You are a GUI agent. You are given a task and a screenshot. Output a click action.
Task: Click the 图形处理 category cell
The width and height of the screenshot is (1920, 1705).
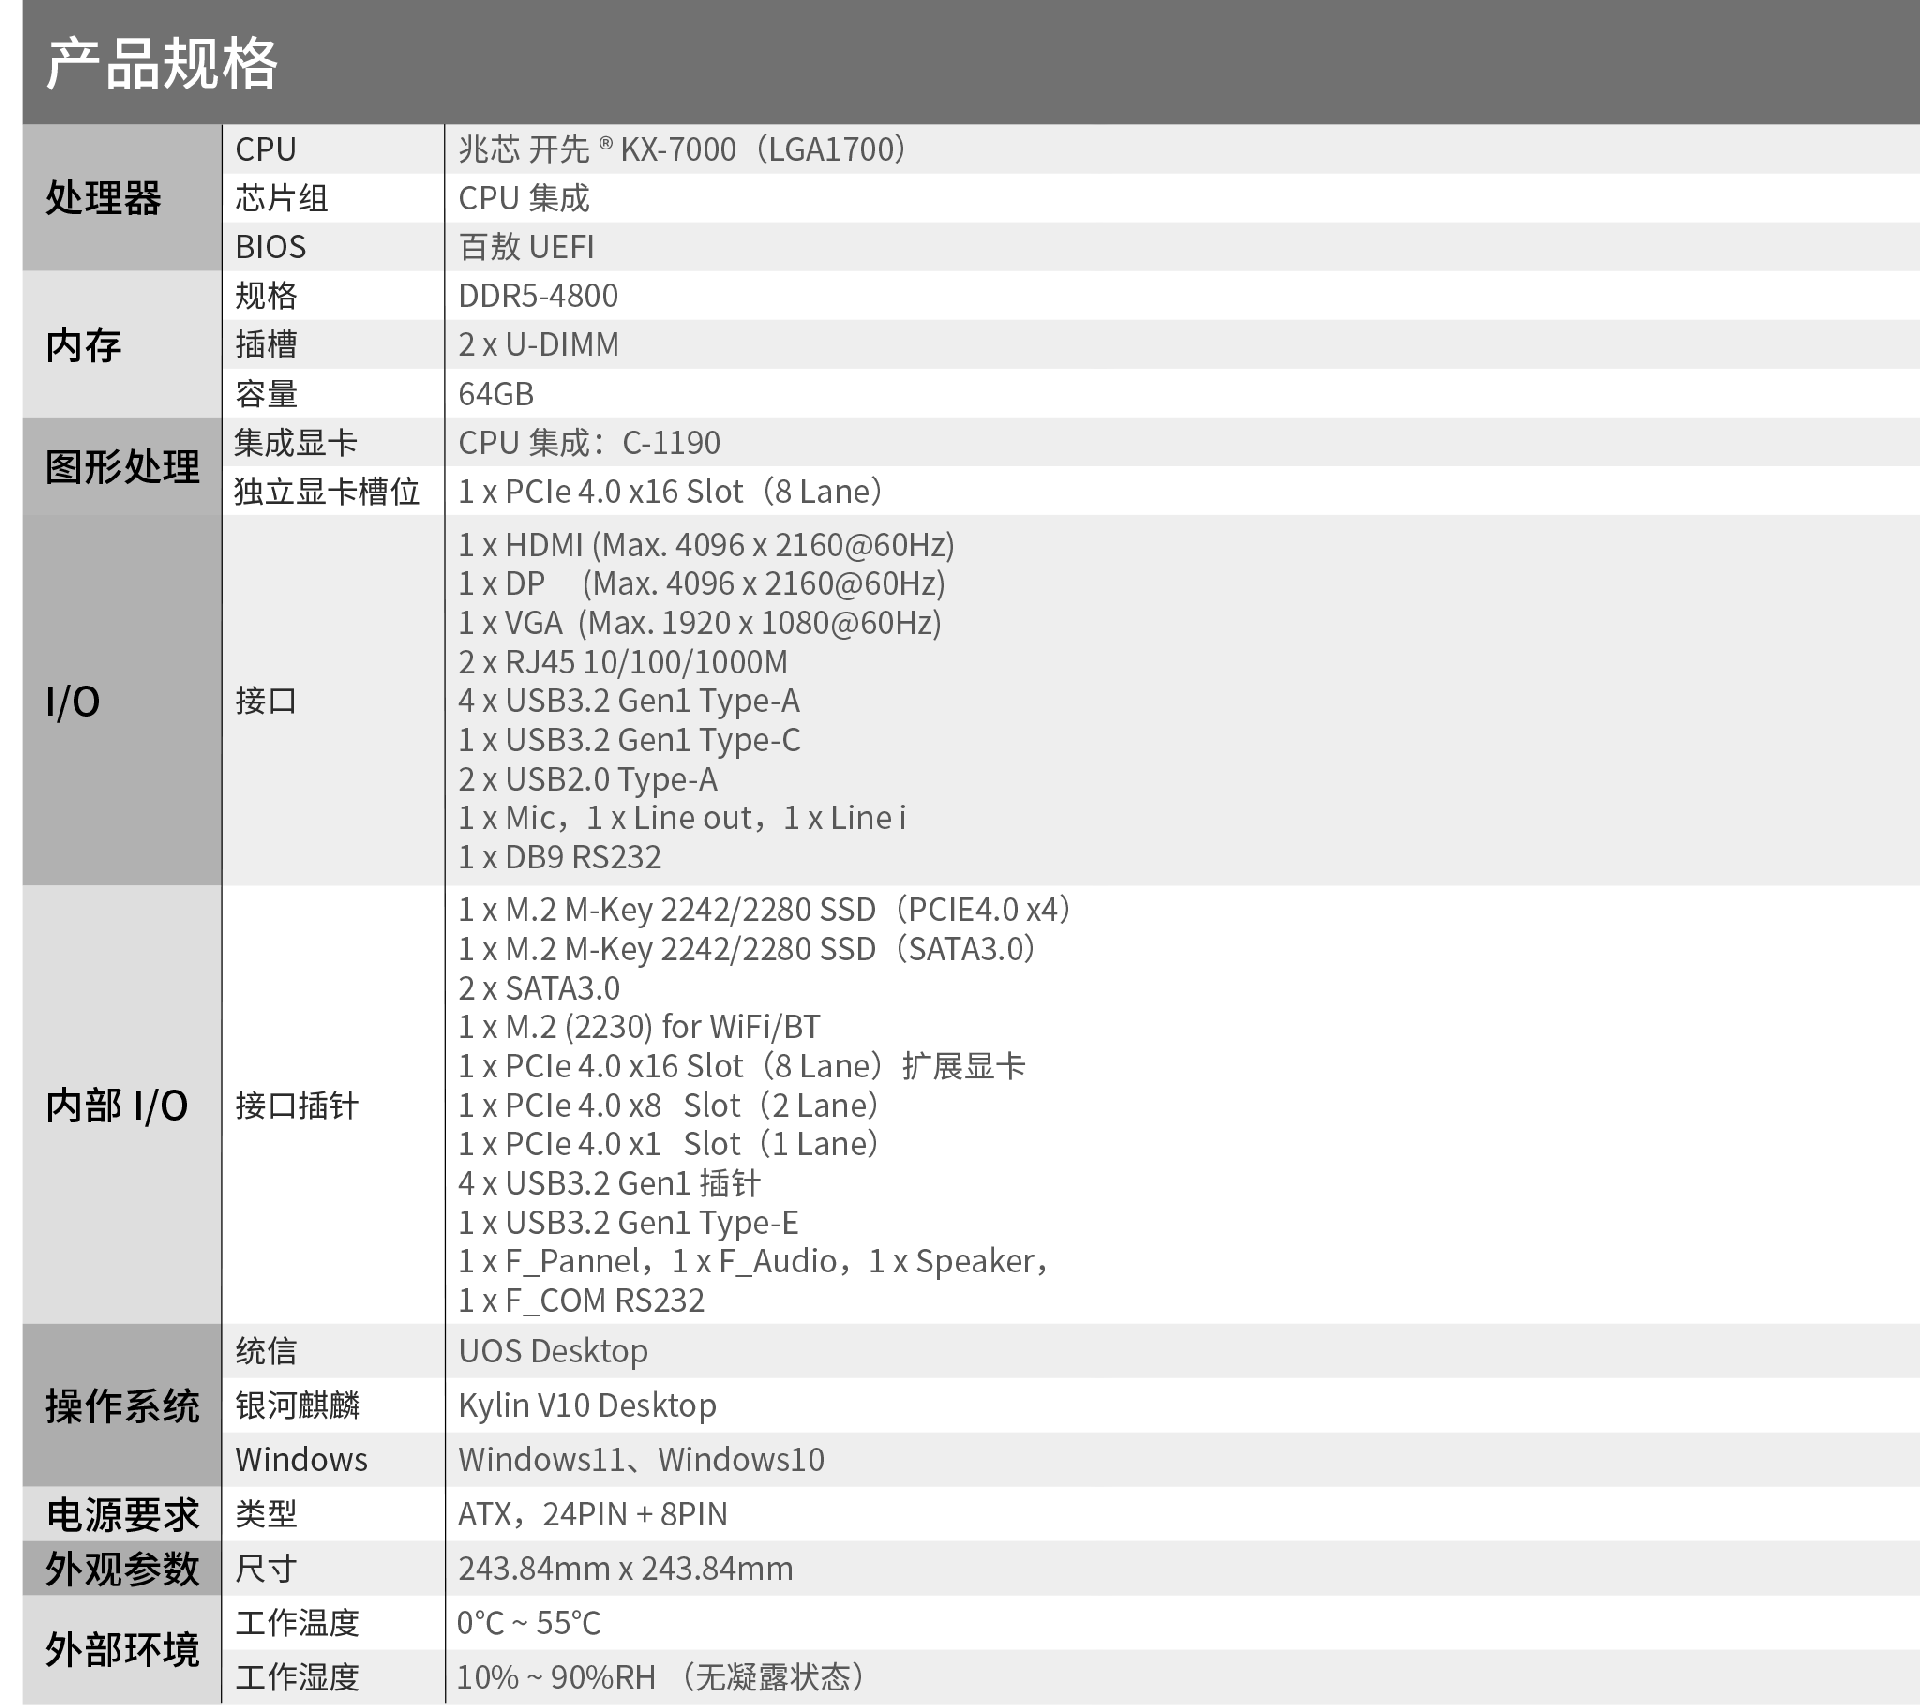click(122, 467)
